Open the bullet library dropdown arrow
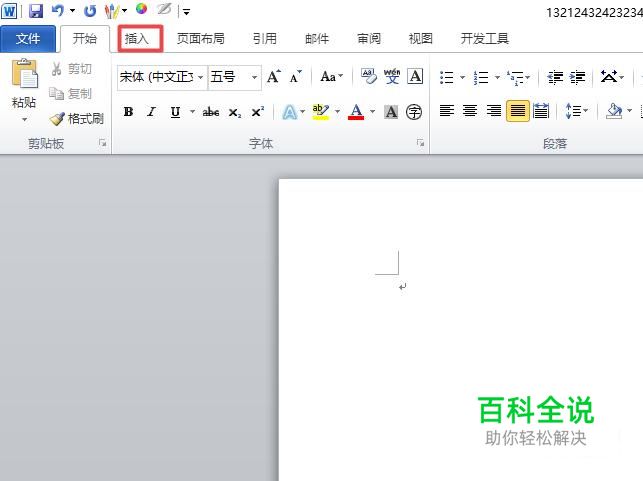 click(462, 77)
